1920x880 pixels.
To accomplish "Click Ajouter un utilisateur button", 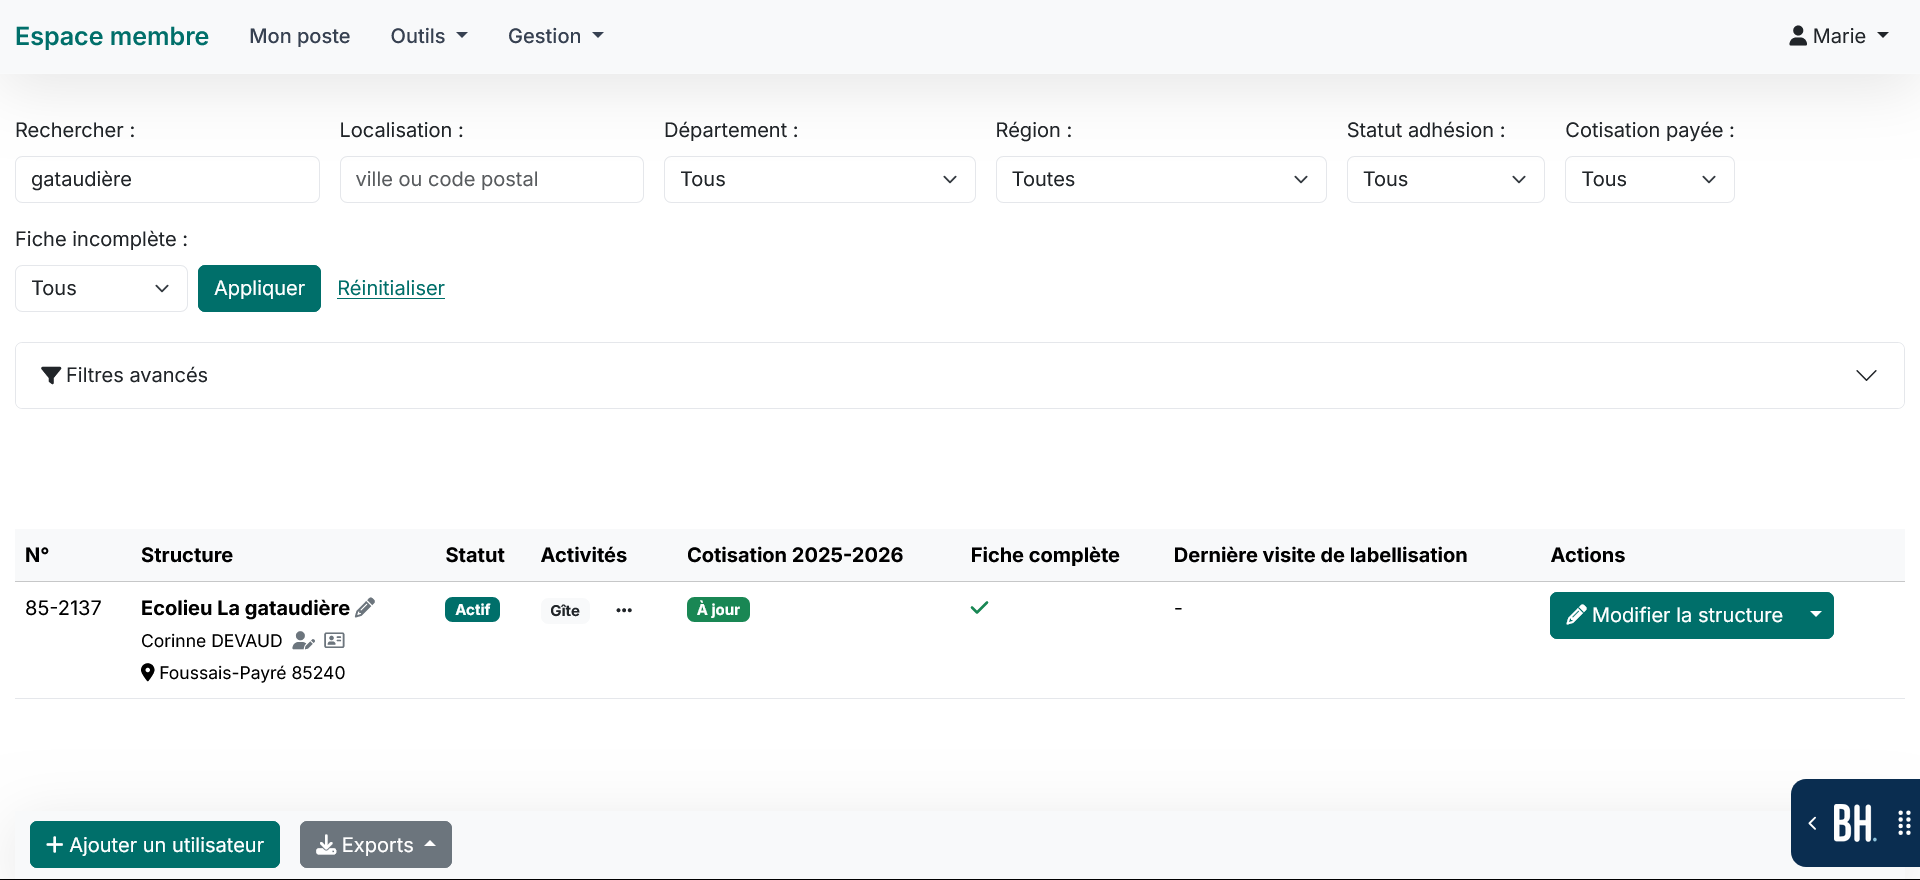I will (155, 845).
